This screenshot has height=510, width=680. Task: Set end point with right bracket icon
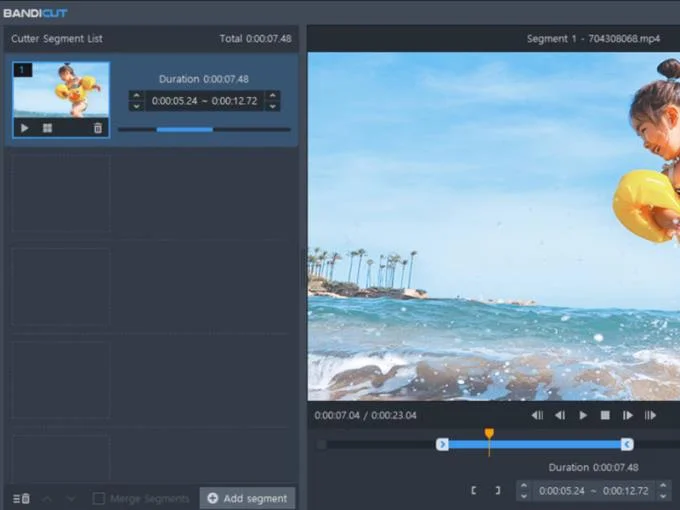pos(498,490)
